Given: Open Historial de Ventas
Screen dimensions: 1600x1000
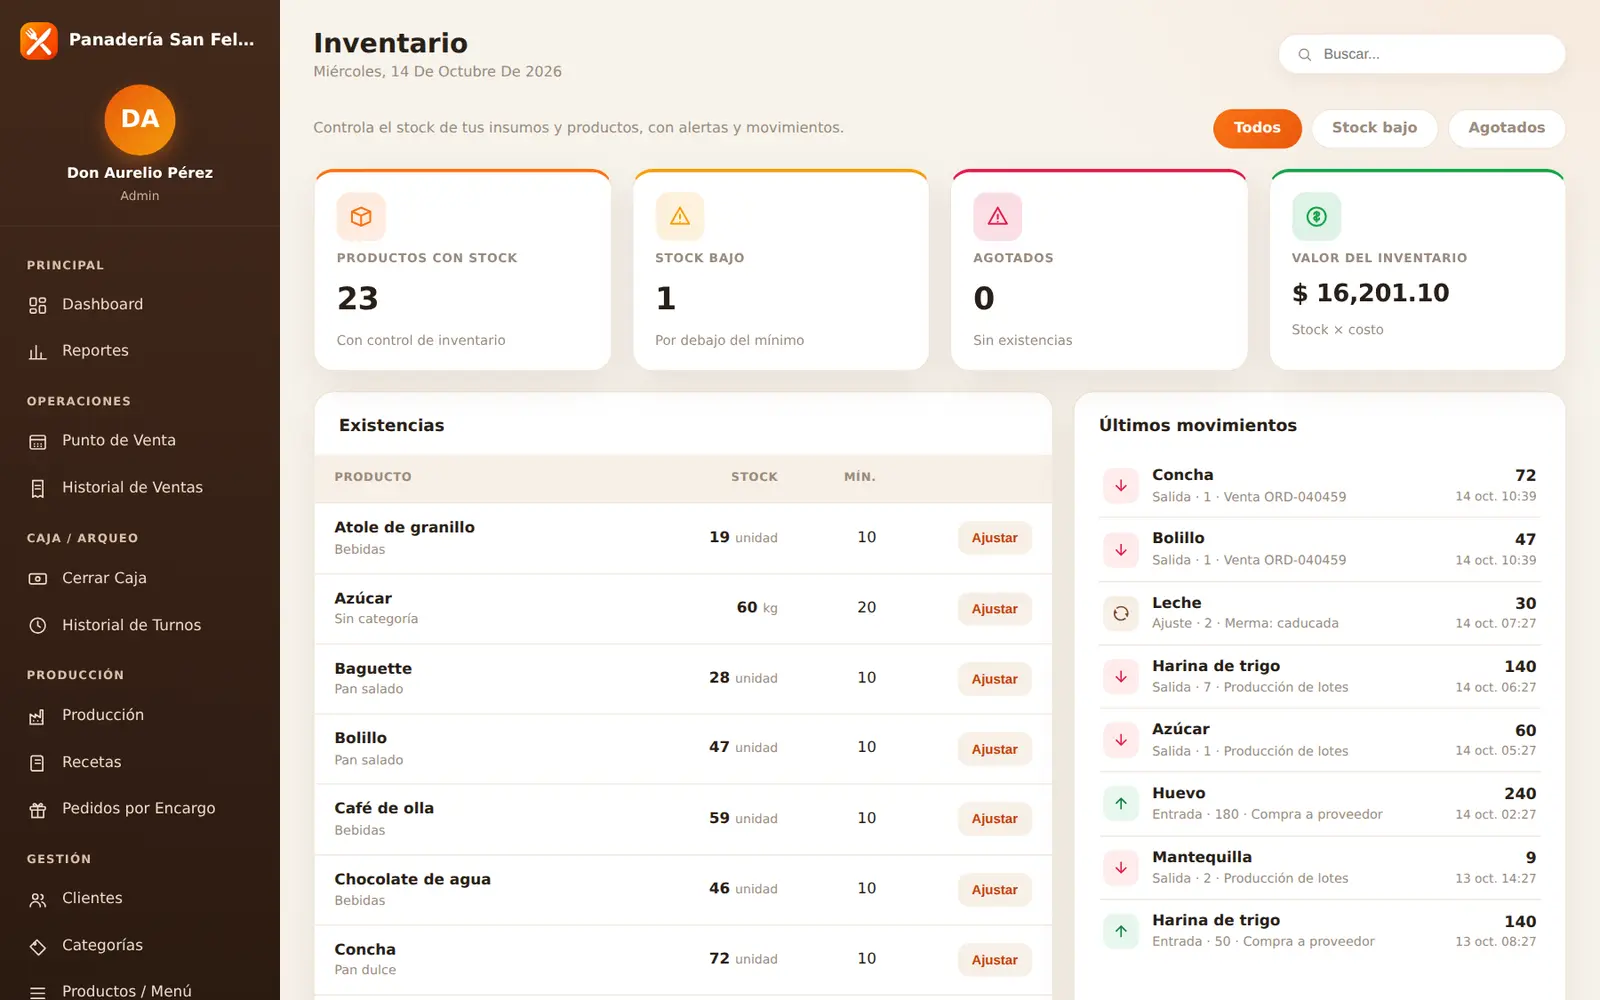Looking at the screenshot, I should pos(140,488).
